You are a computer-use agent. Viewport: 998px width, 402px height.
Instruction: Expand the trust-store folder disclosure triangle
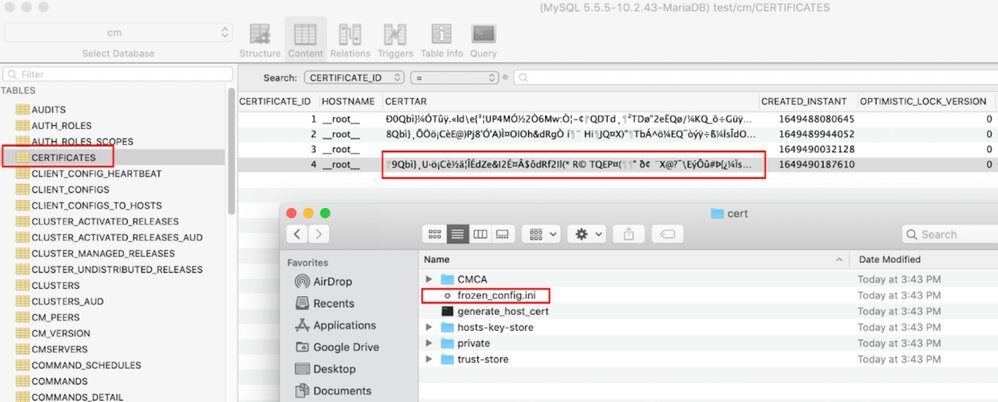(429, 359)
